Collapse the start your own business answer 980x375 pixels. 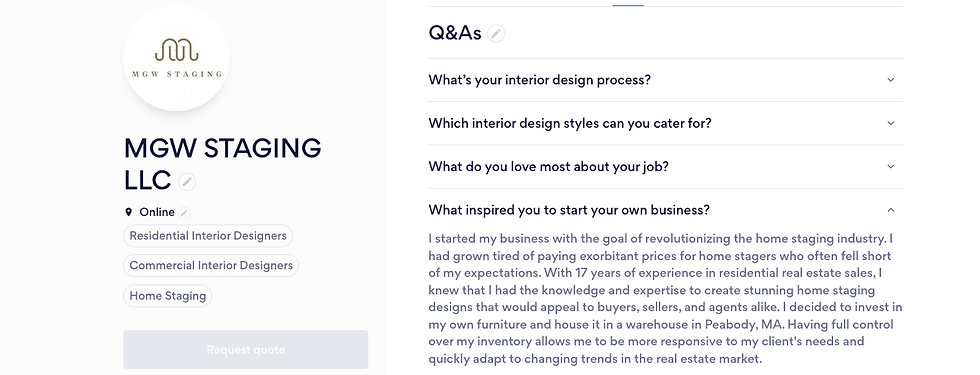point(891,210)
